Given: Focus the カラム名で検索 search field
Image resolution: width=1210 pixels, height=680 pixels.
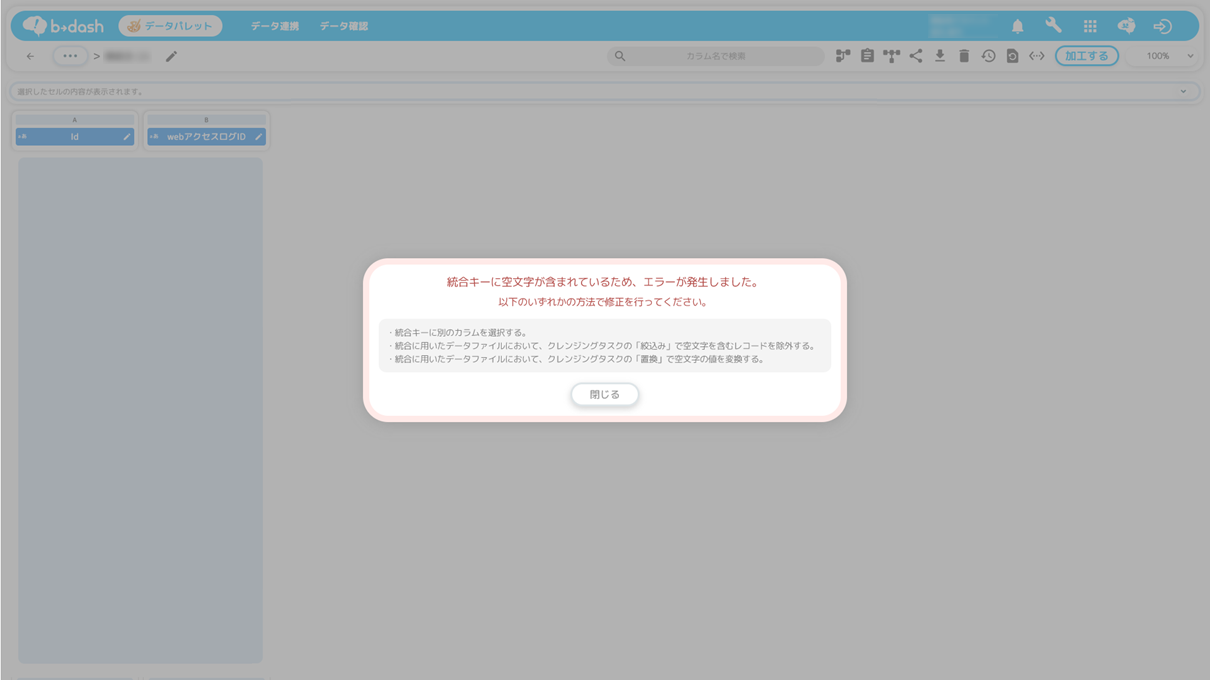Looking at the screenshot, I should click(716, 56).
